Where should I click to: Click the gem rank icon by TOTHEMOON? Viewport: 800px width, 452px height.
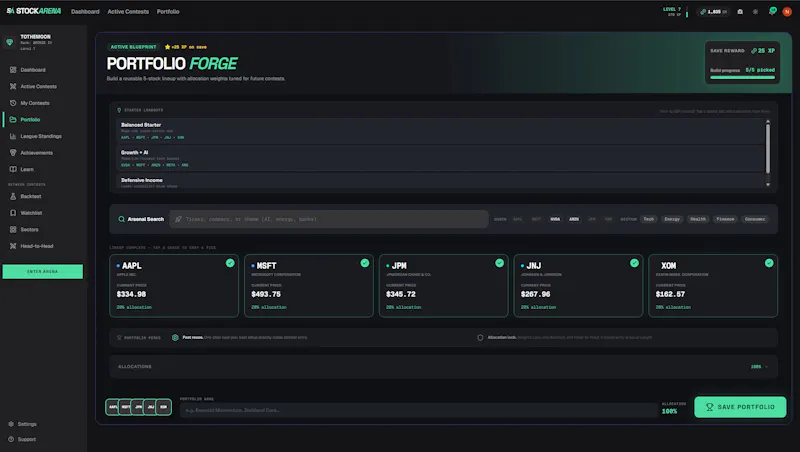[x=10, y=42]
